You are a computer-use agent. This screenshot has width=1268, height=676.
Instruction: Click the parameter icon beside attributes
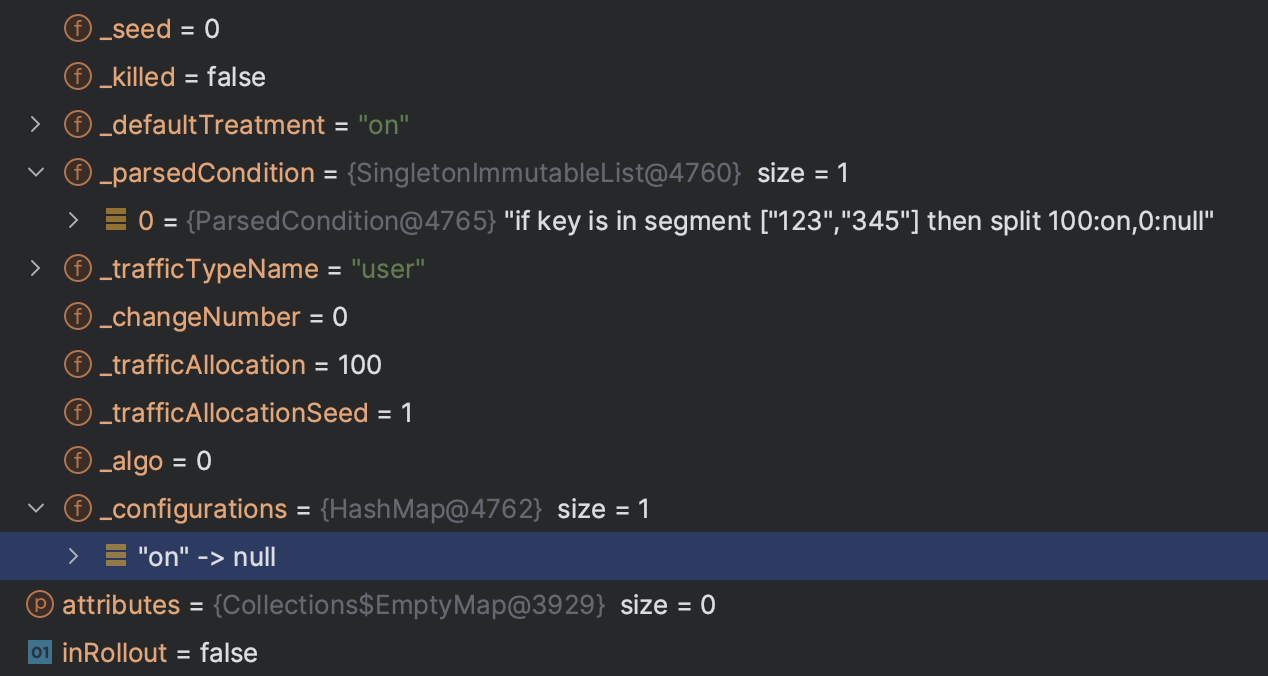coord(40,605)
